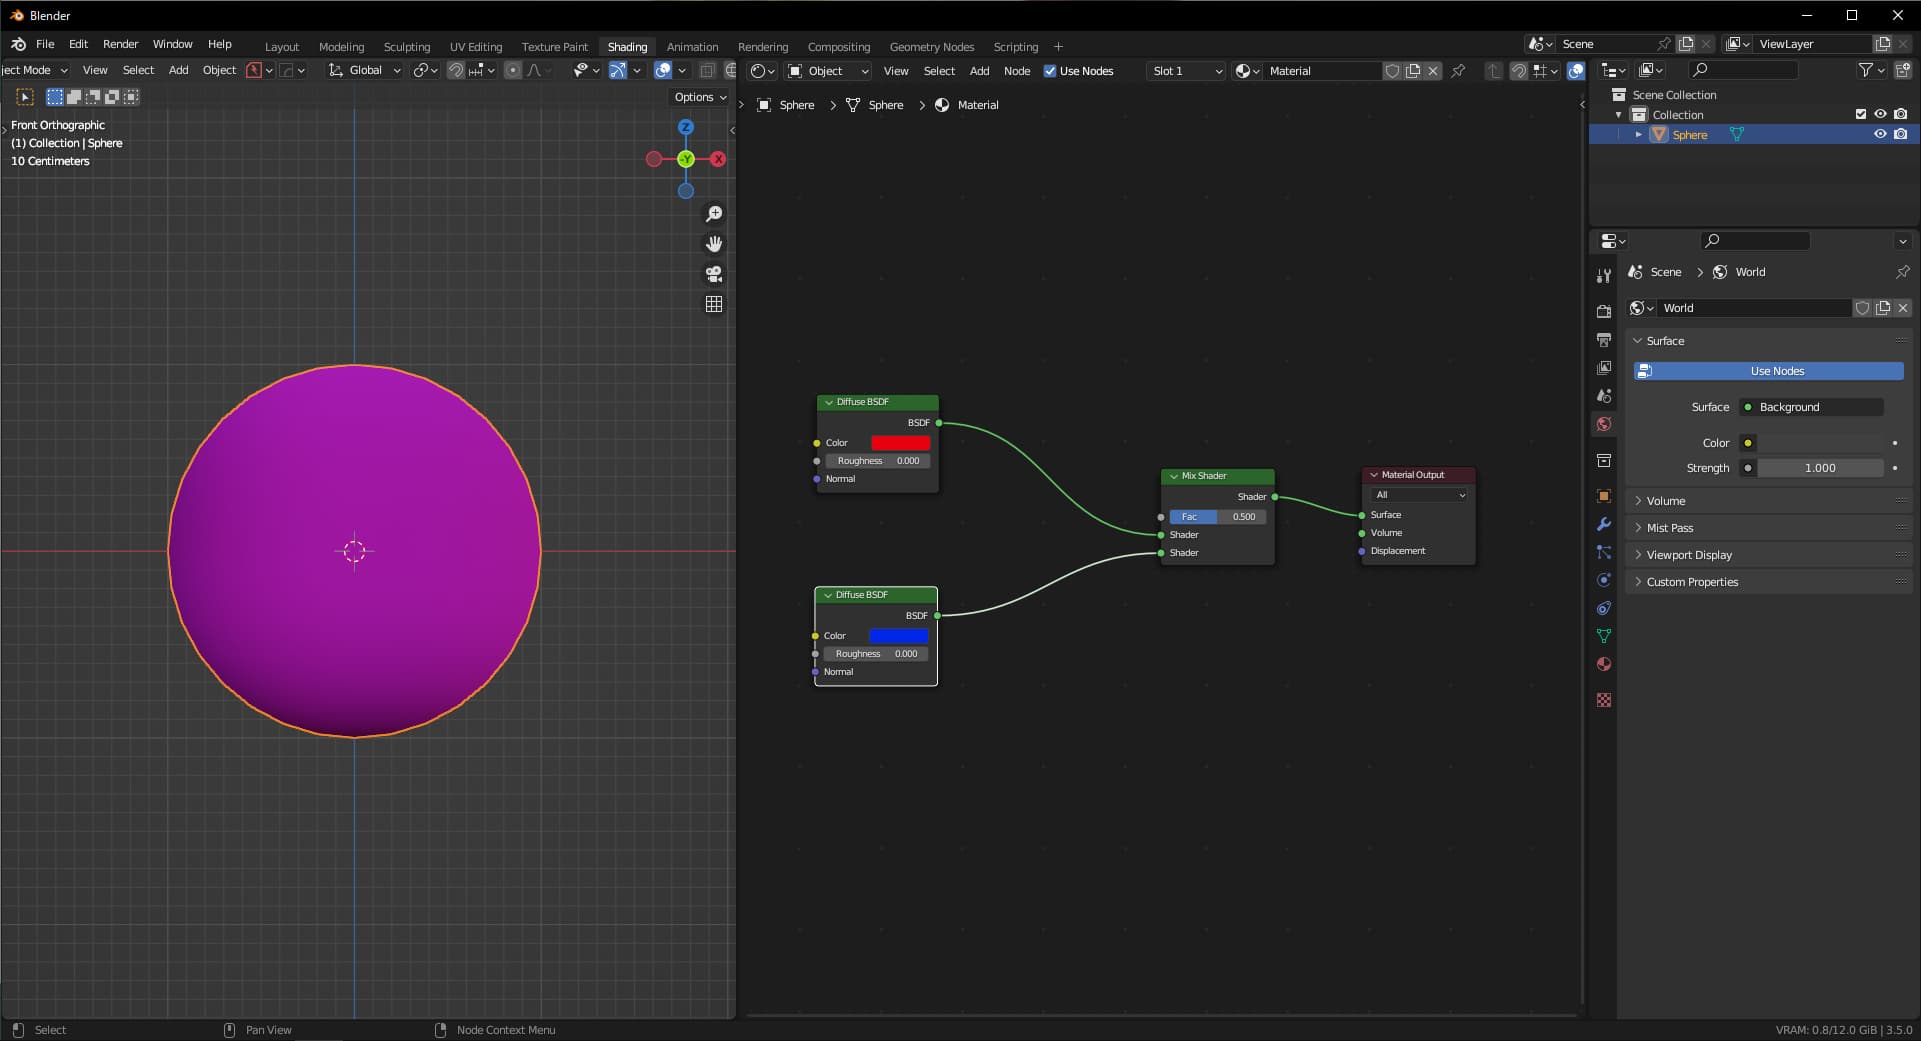This screenshot has height=1041, width=1921.
Task: Click the Background surface shader field
Action: tap(1812, 407)
